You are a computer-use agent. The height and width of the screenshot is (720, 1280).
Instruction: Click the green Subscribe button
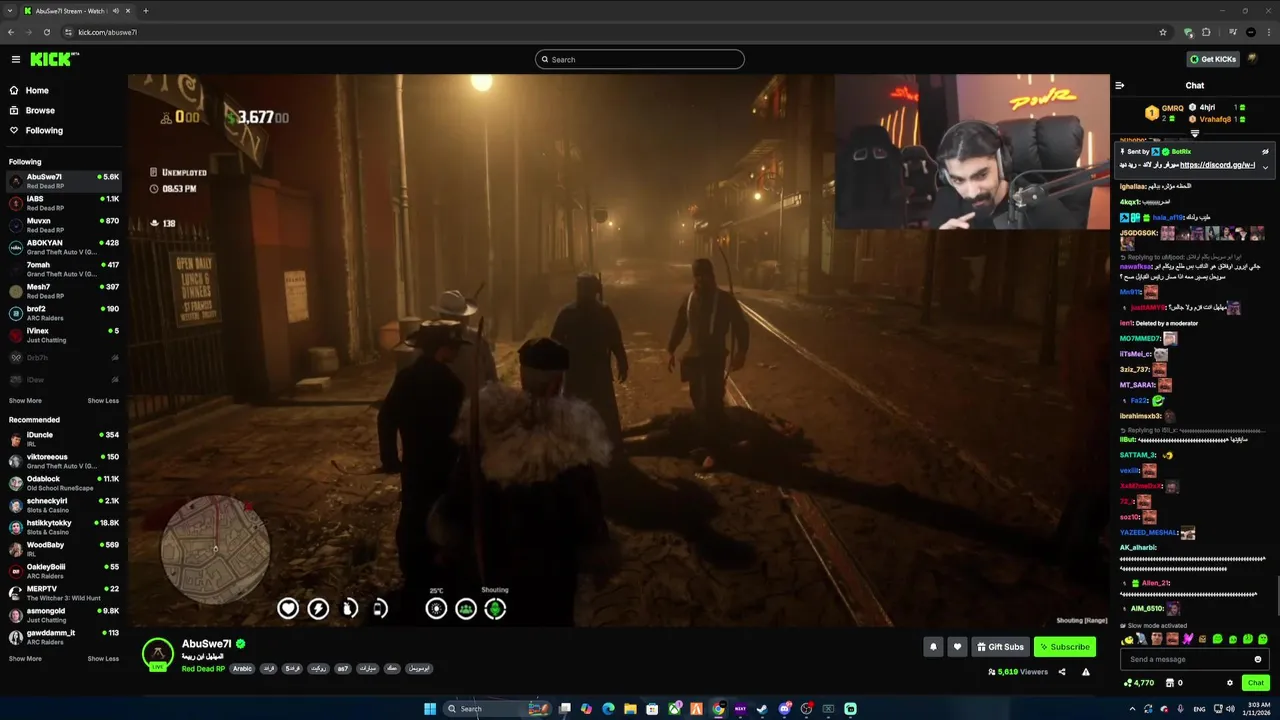1065,647
